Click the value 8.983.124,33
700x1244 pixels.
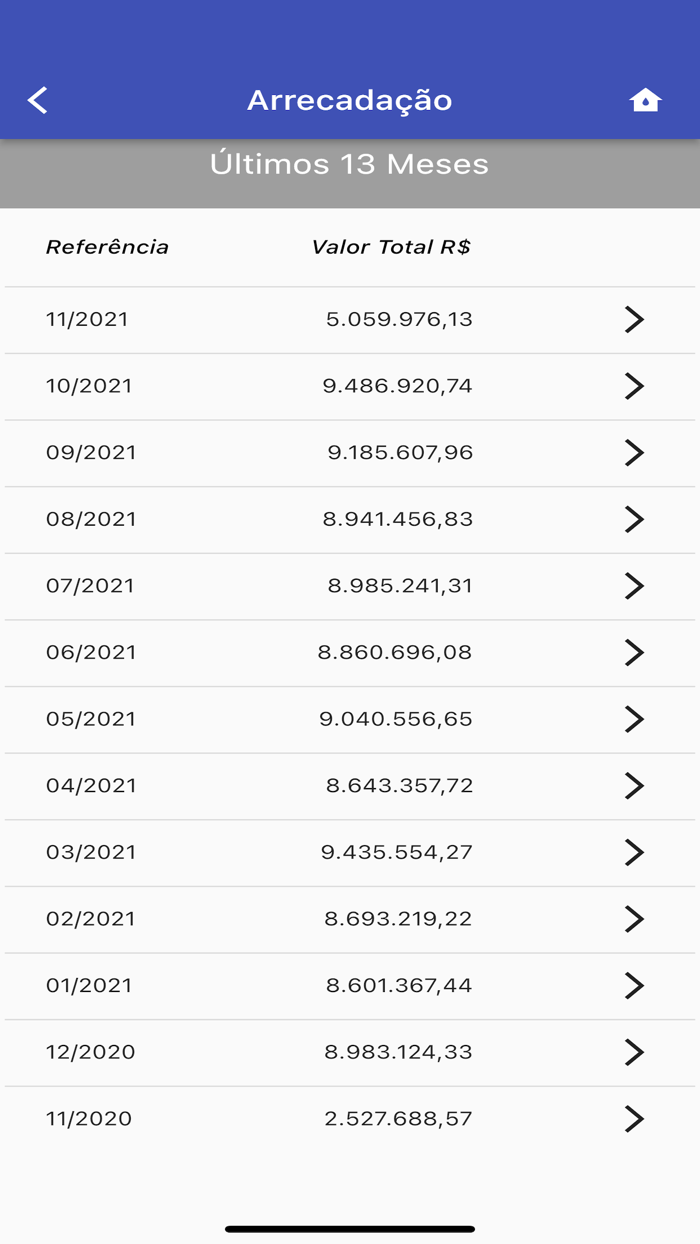pyautogui.click(x=398, y=1052)
